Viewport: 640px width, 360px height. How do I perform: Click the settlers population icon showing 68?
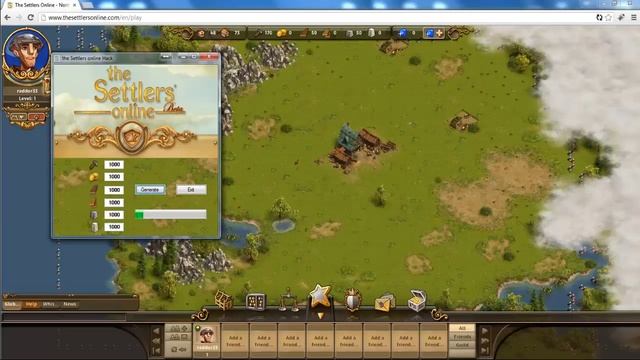[201, 33]
